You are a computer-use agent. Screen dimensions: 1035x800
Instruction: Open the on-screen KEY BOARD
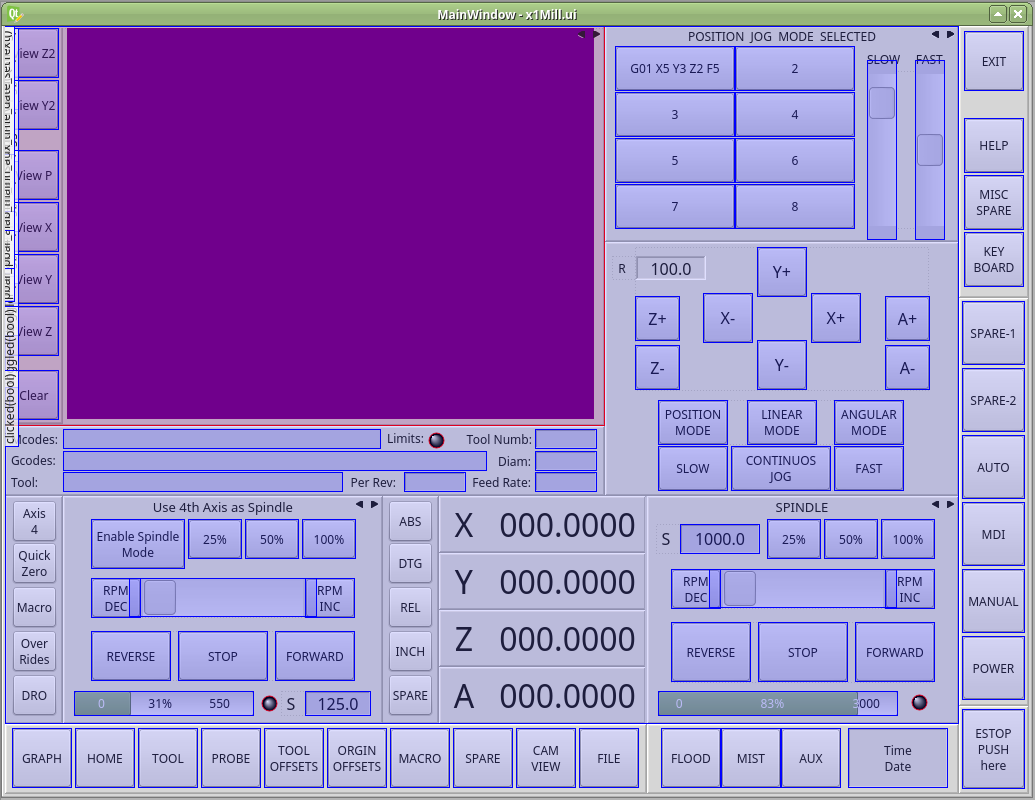993,259
